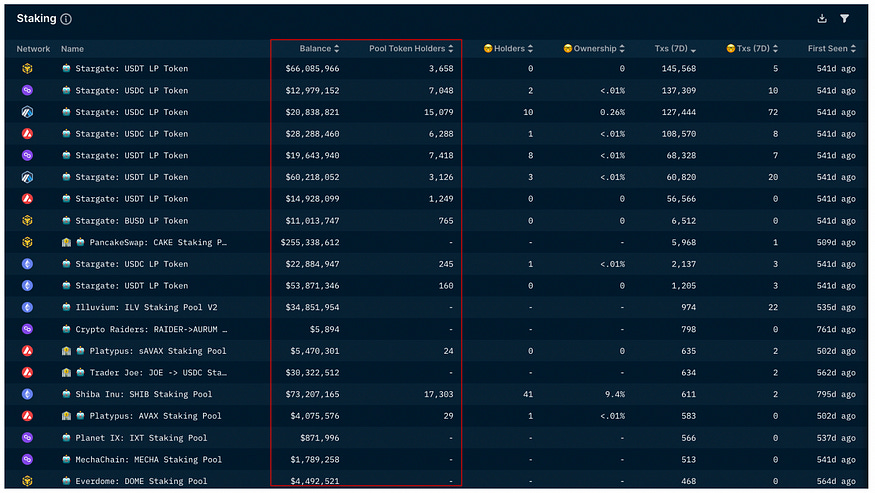
Task: Click the Name column header
Action: click(73, 49)
